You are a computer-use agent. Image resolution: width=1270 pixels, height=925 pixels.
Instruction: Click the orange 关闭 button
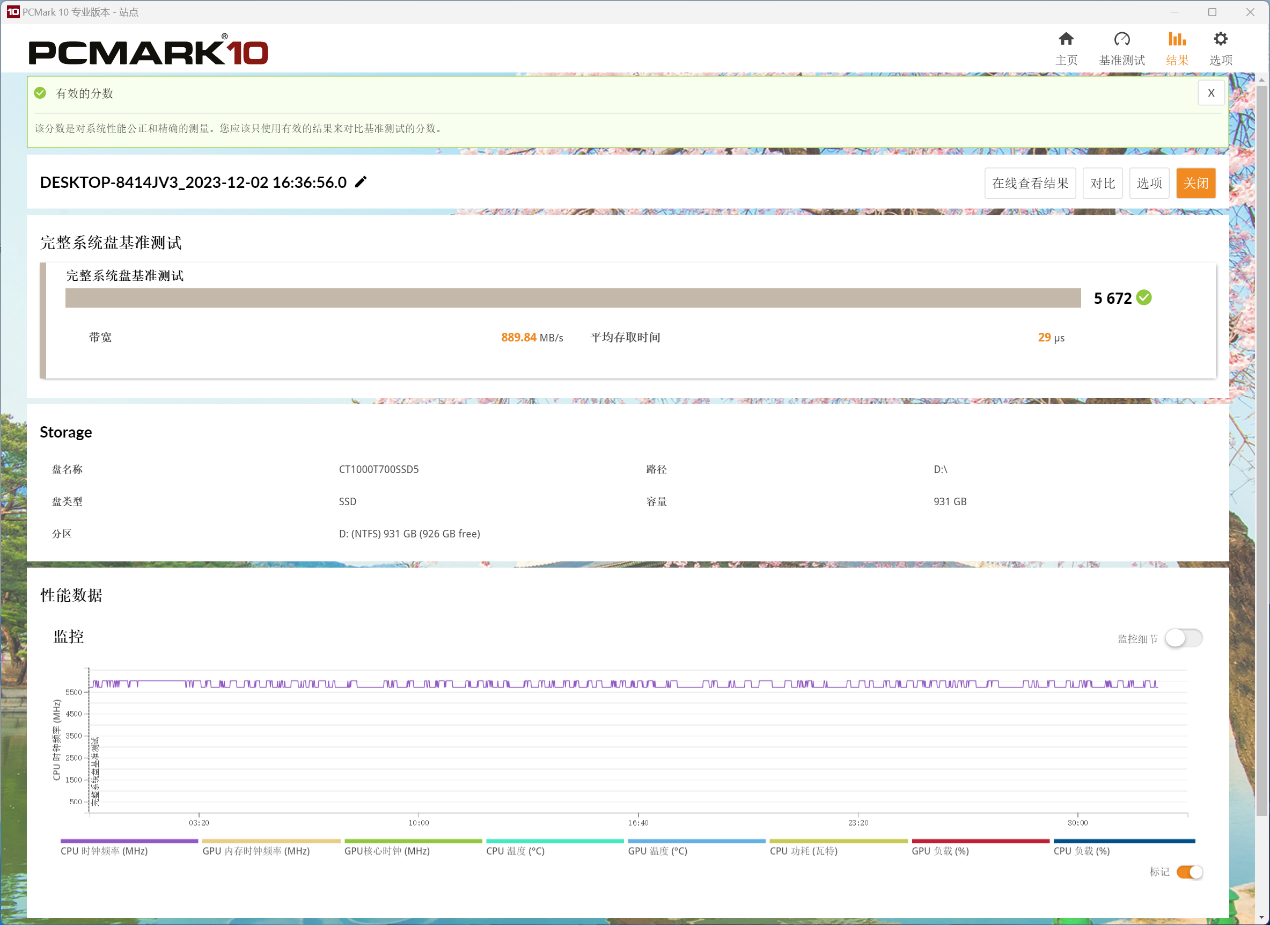coord(1195,183)
